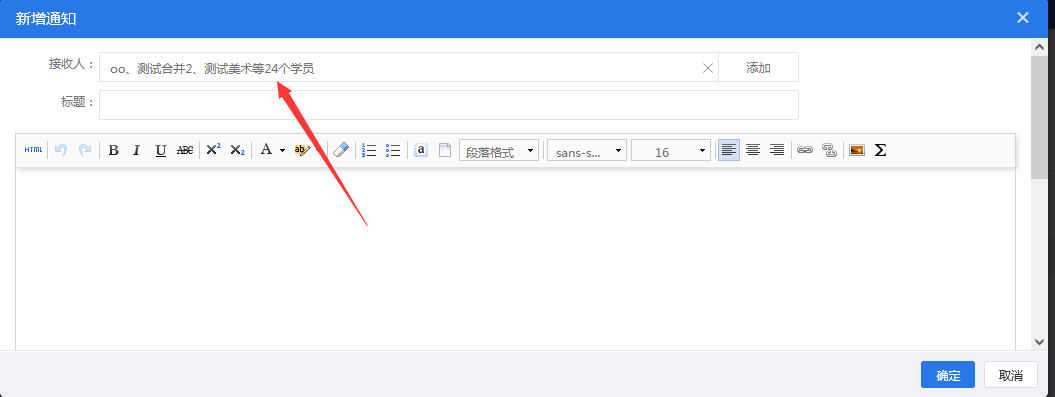Open the 段落格式 dropdown
The width and height of the screenshot is (1055, 397).
pyautogui.click(x=499, y=151)
